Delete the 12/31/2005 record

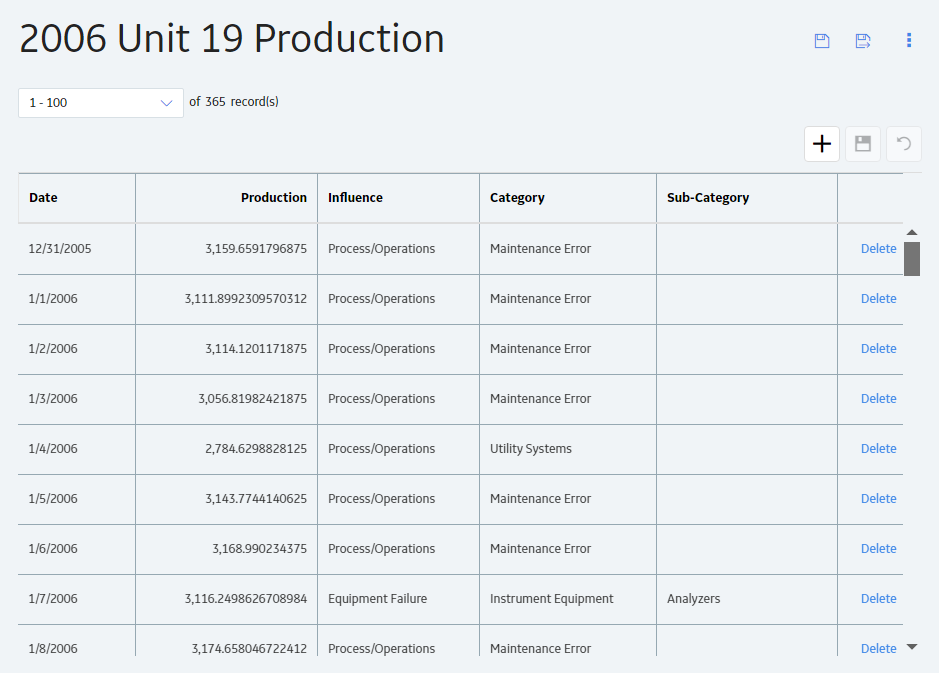tap(879, 248)
